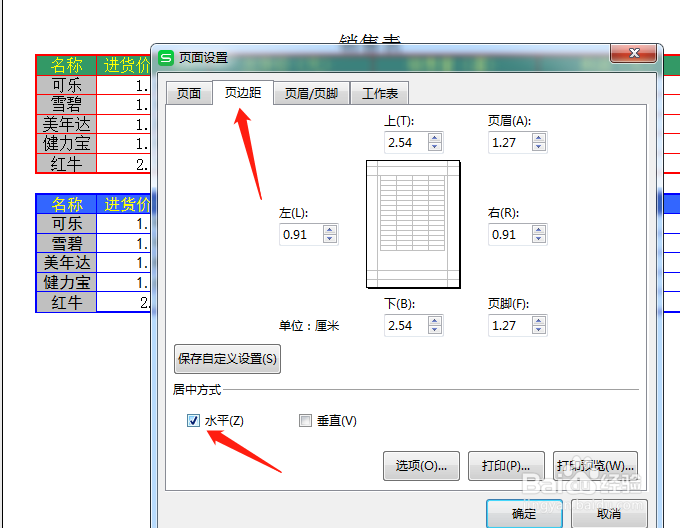Click 雪碧 cell in the blue table
Viewport: 680px width, 528px height.
coord(66,243)
